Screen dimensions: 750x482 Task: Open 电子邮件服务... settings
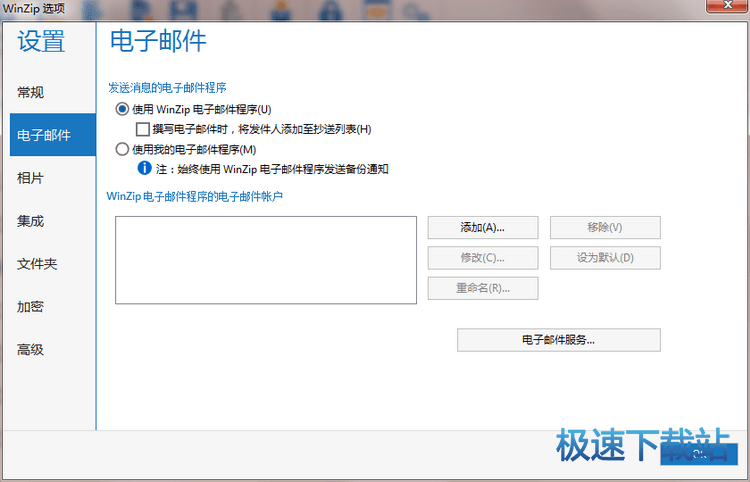pos(558,340)
